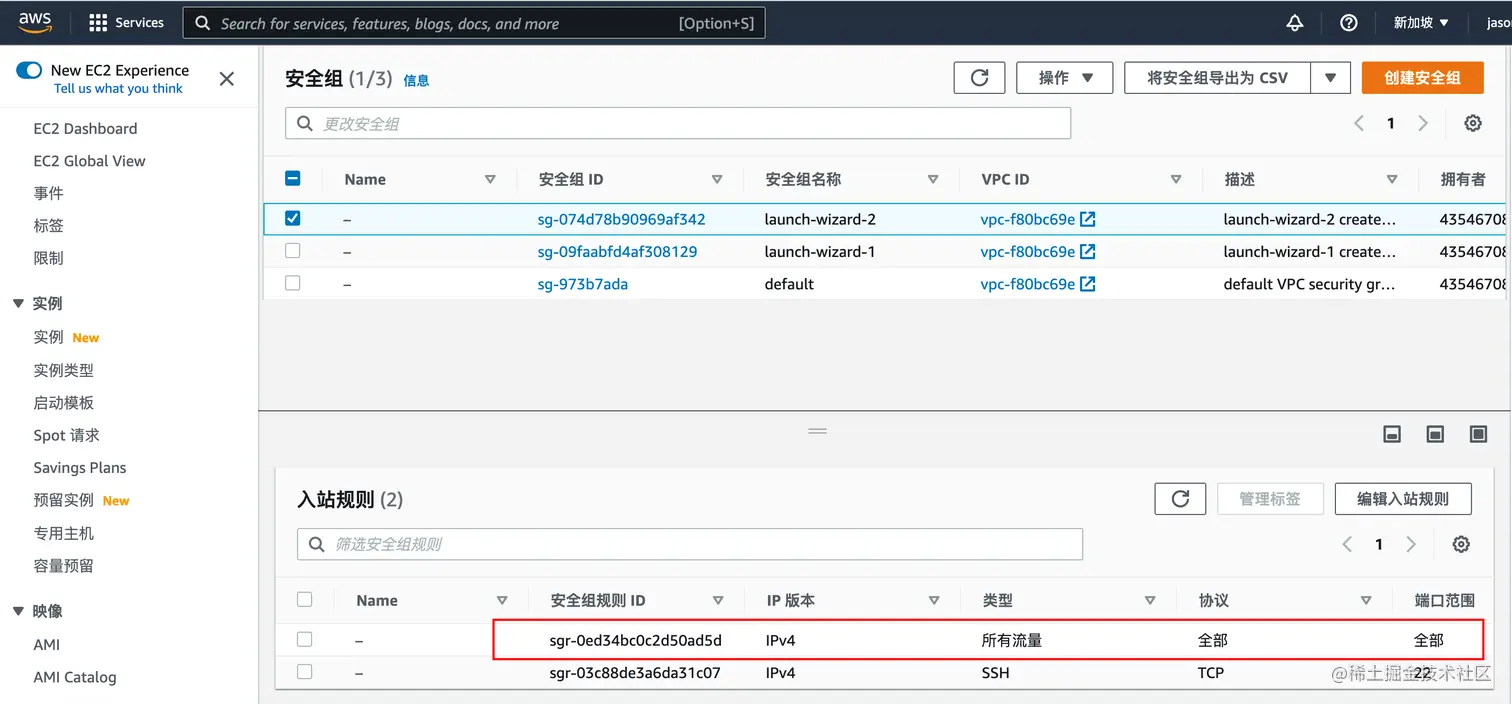Collapse the 映像 sidebar section
Image resolution: width=1512 pixels, height=704 pixels.
point(18,611)
